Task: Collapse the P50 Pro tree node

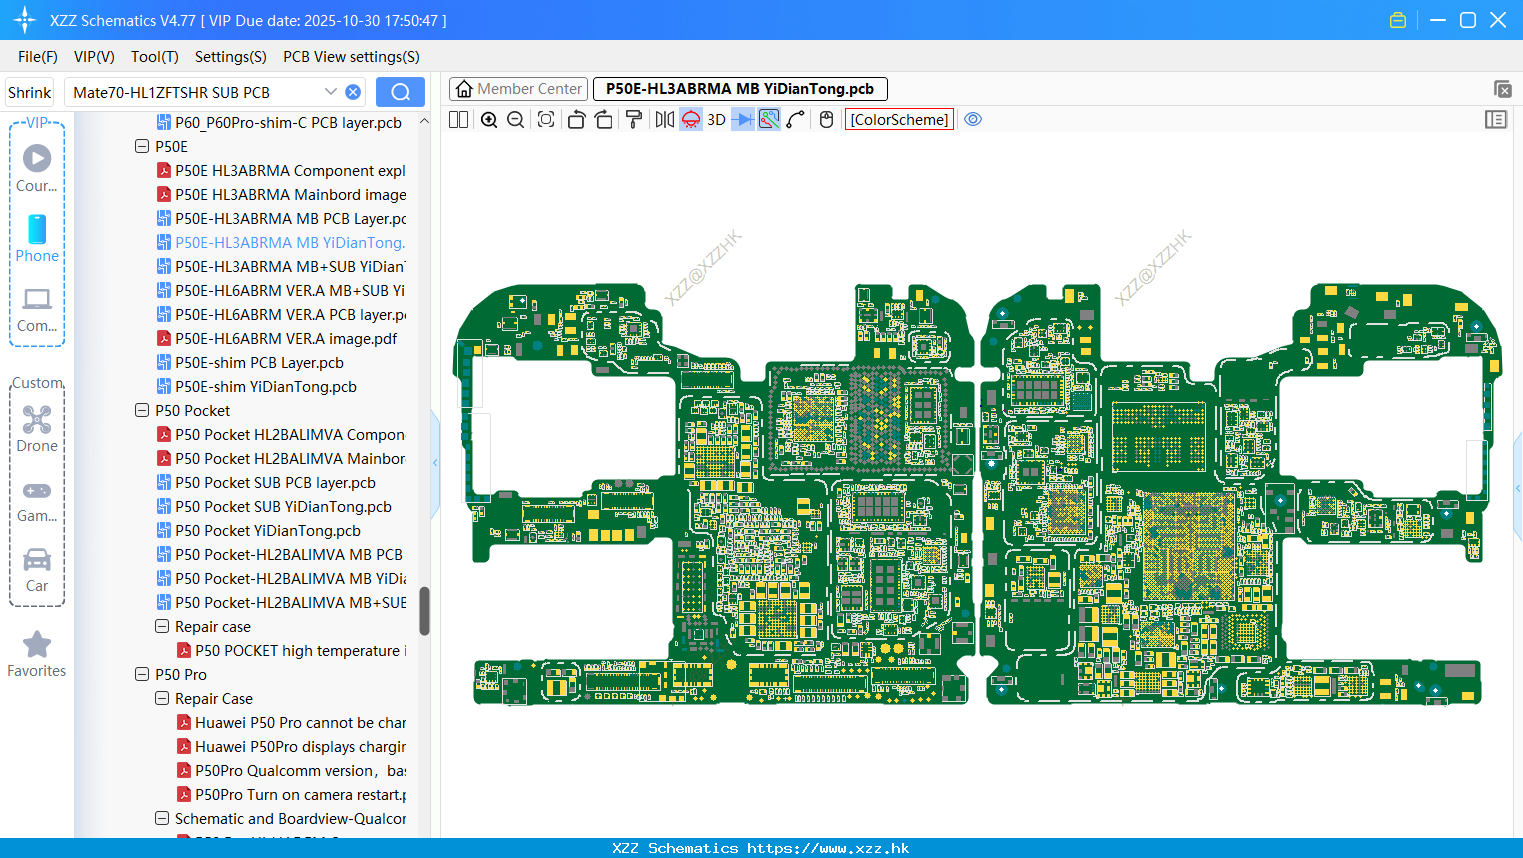Action: tap(142, 674)
